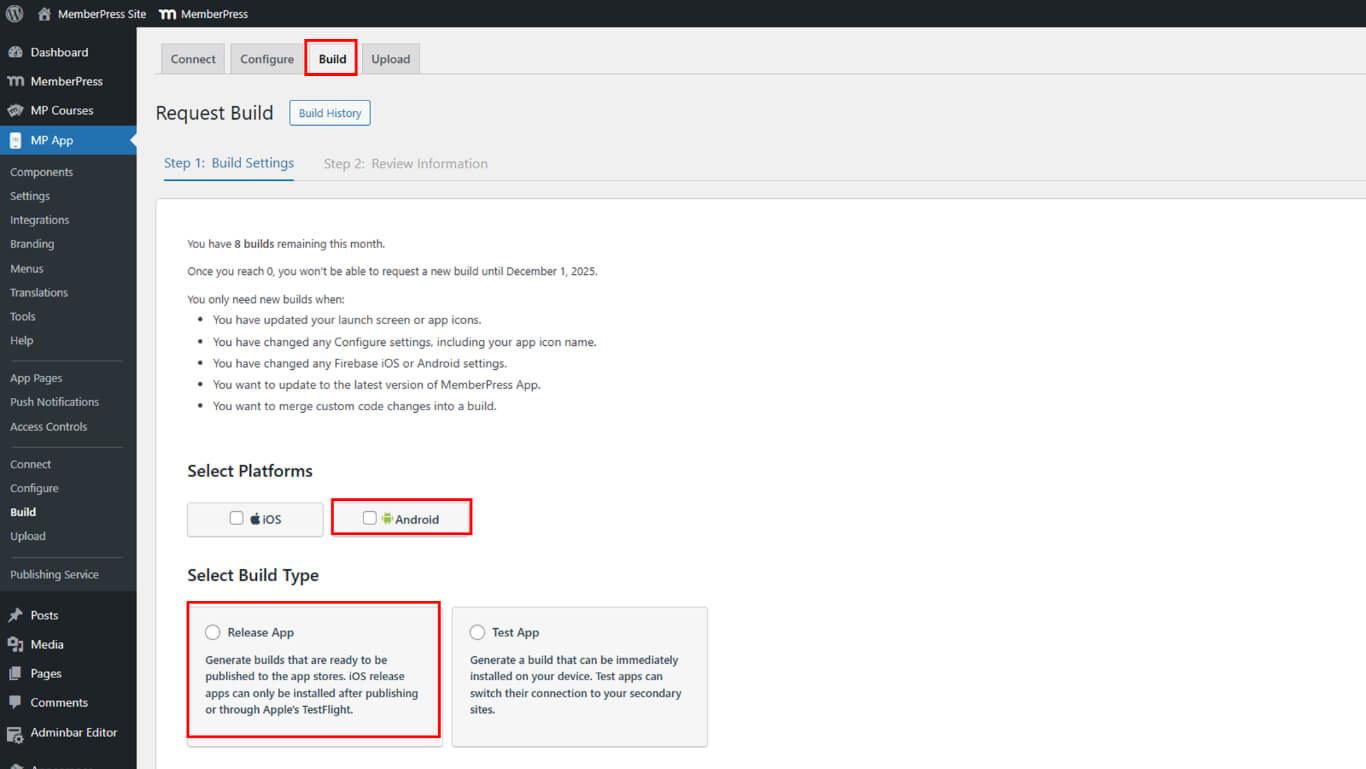
Task: Click the home icon for MemberPress Site
Action: coord(44,14)
